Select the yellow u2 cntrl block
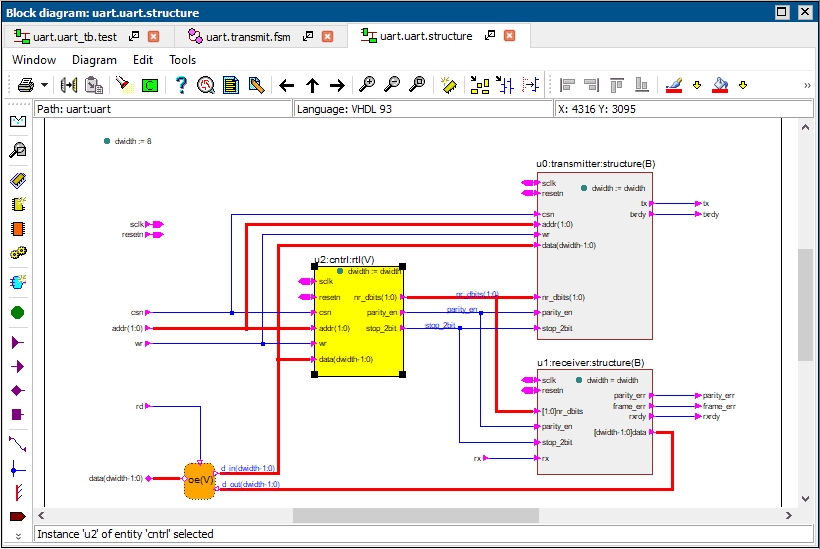Image resolution: width=820 pixels, height=549 pixels. tap(360, 345)
